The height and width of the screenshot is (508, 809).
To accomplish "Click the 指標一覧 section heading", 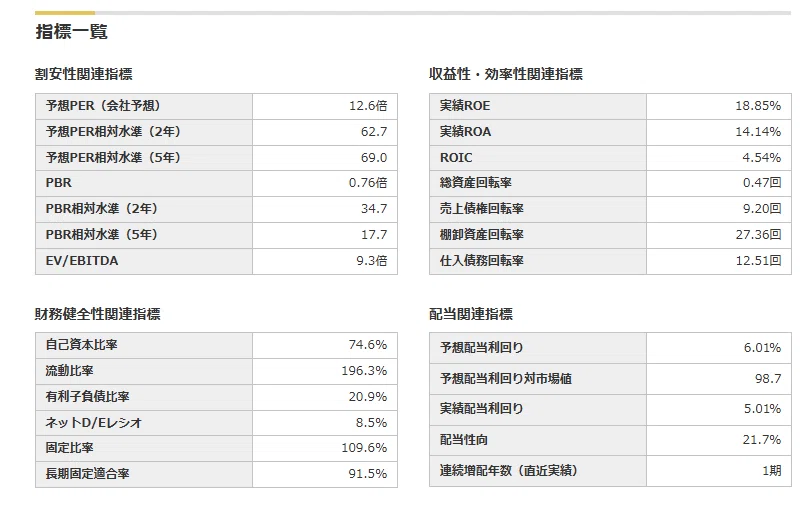I will pyautogui.click(x=71, y=31).
